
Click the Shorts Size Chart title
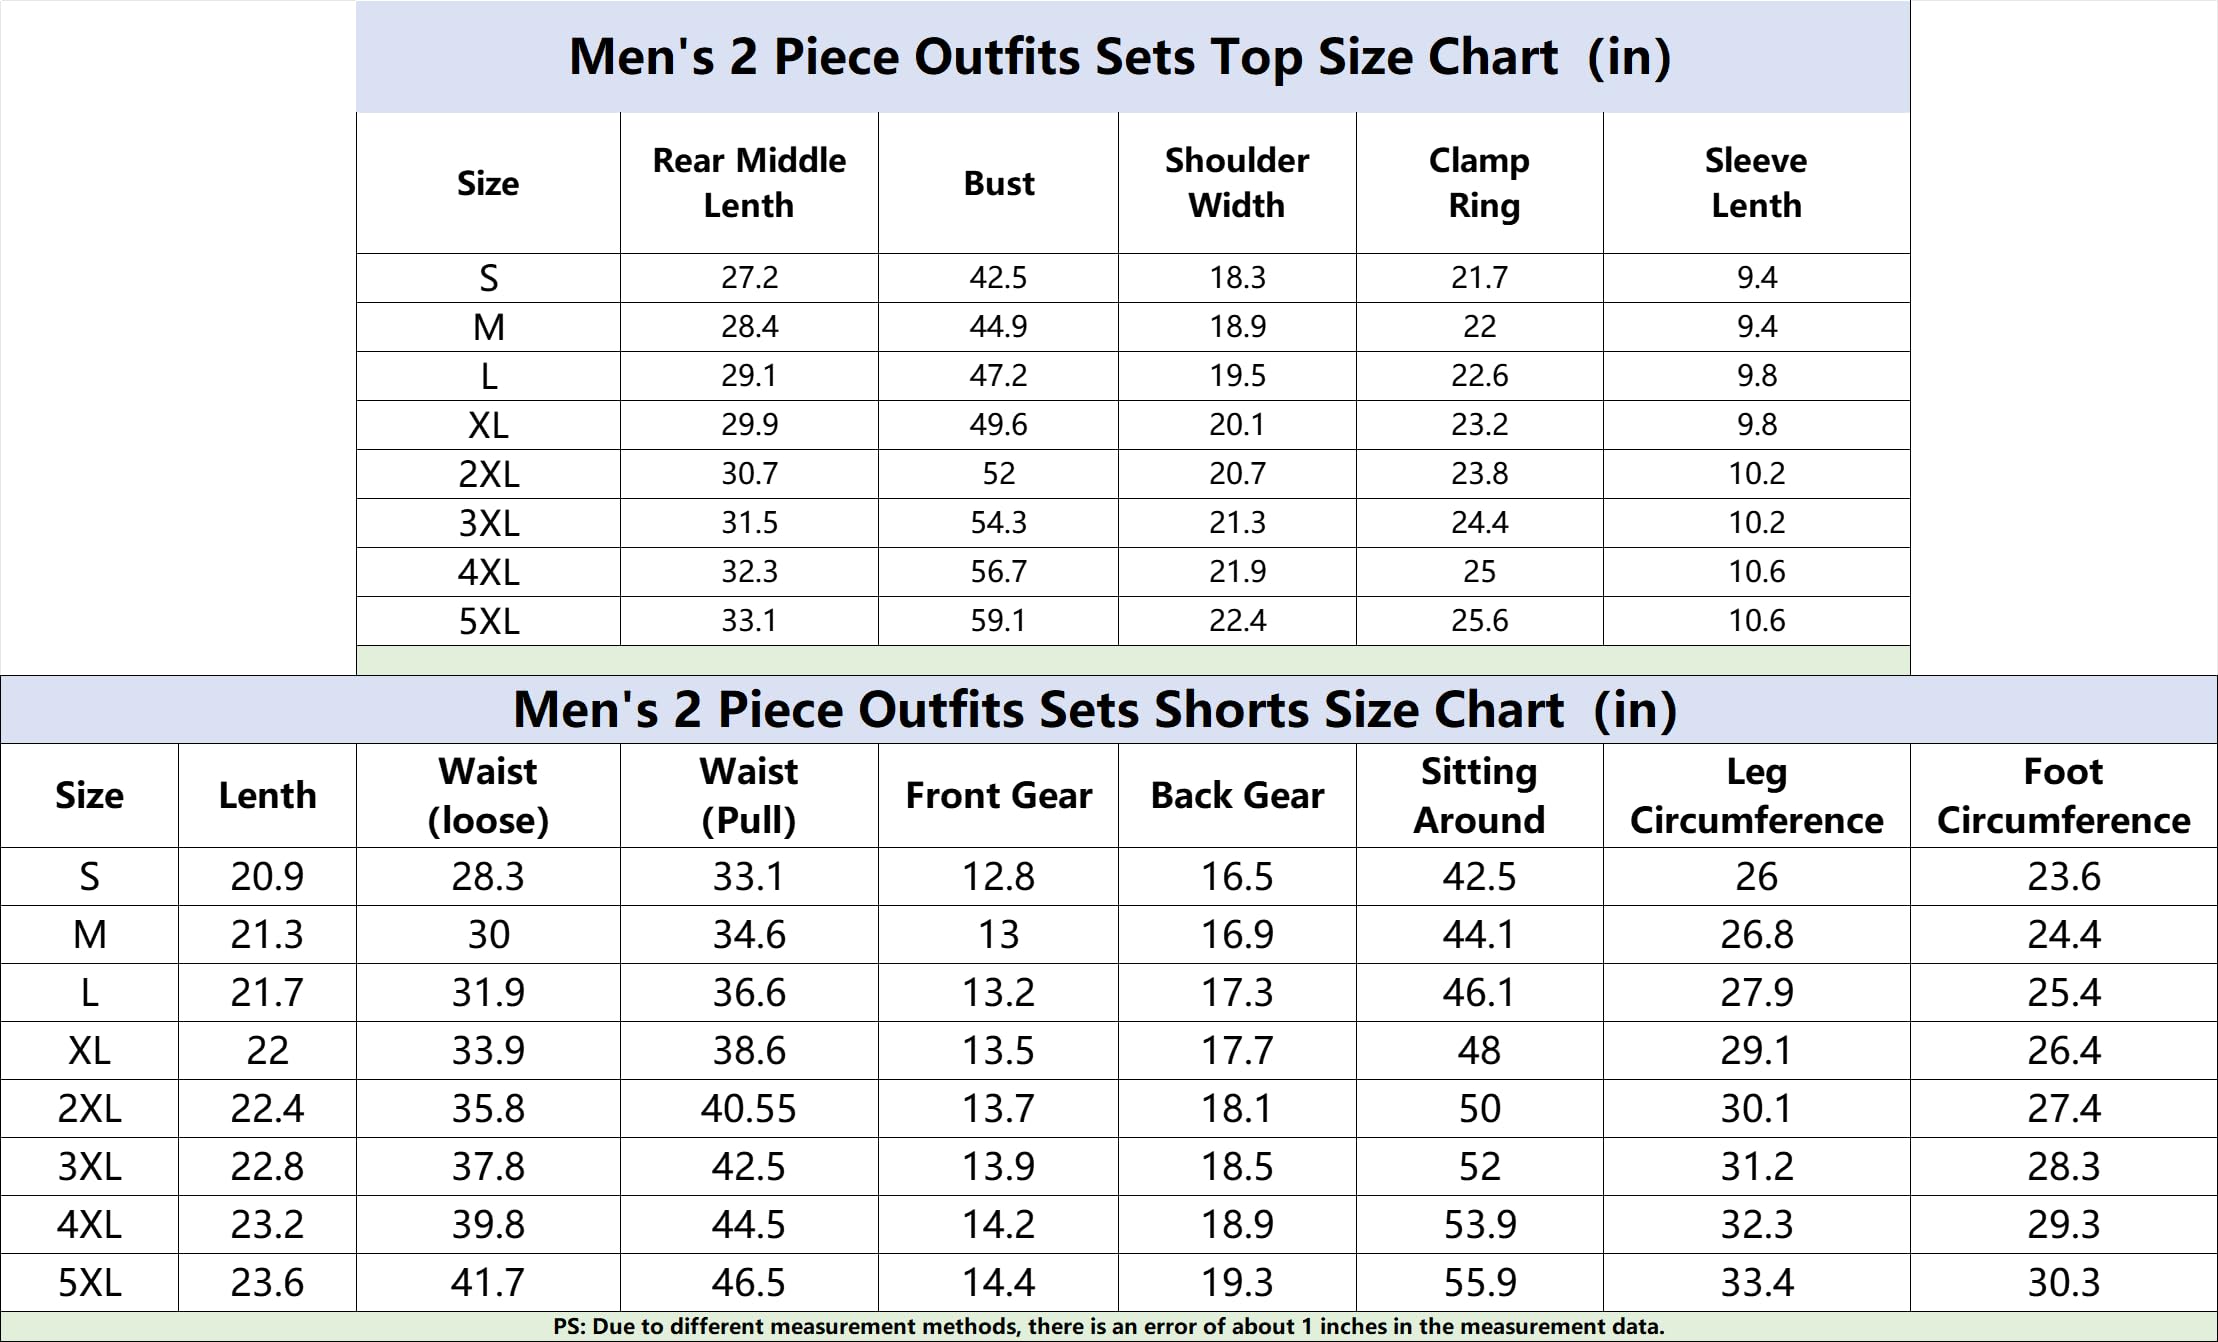click(1094, 710)
